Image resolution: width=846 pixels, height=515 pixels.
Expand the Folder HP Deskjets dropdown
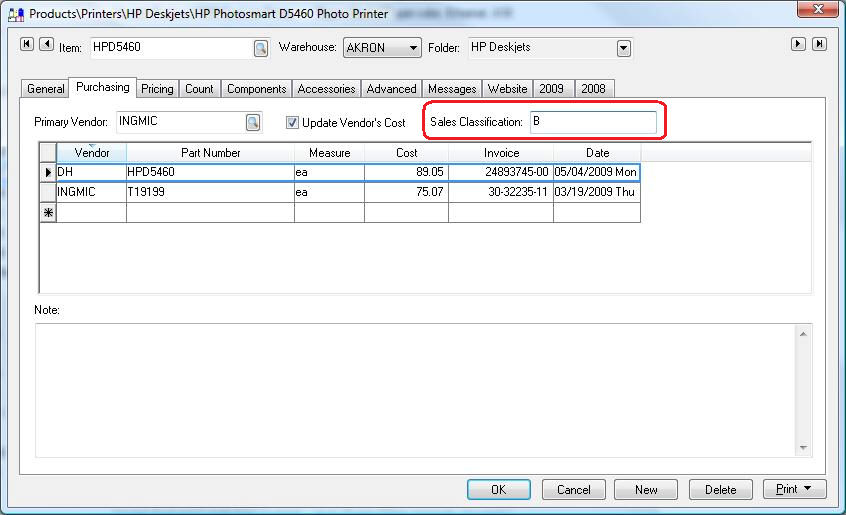[623, 49]
